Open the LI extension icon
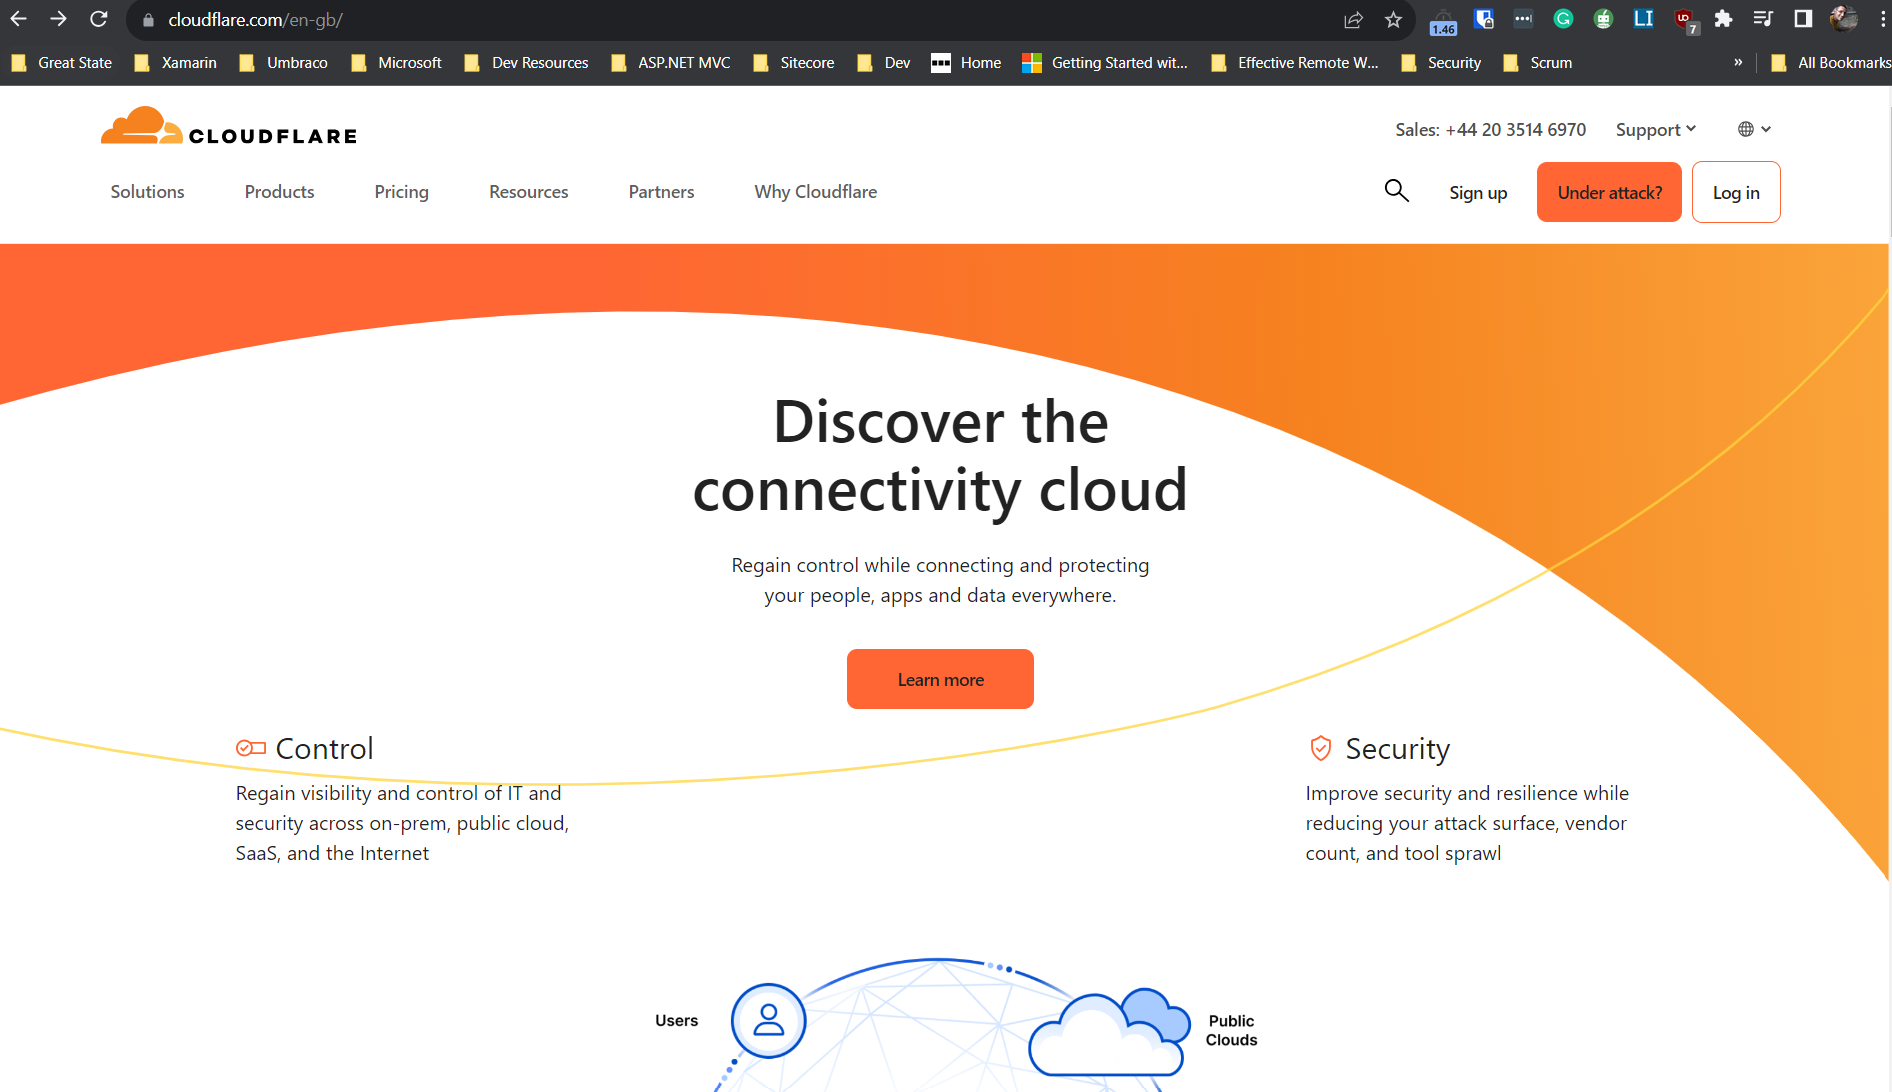Image resolution: width=1892 pixels, height=1092 pixels. 1643,19
